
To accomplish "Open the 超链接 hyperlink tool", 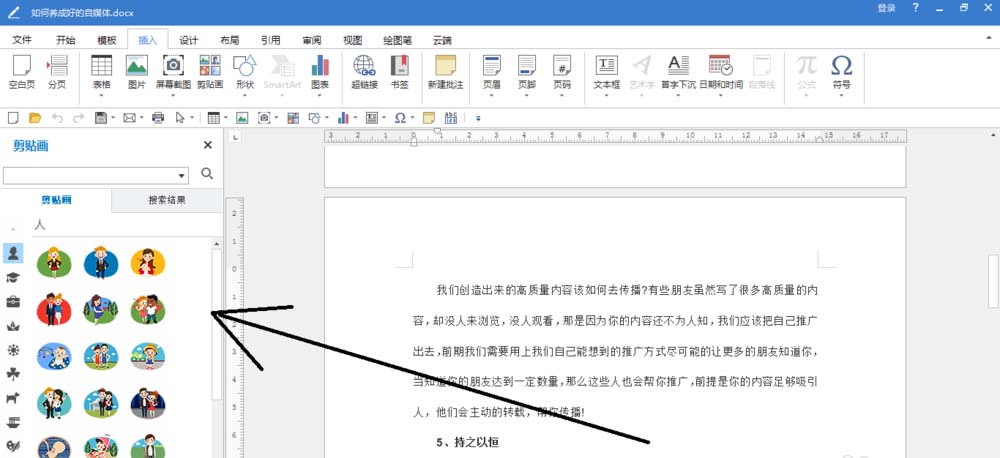I will [x=364, y=71].
